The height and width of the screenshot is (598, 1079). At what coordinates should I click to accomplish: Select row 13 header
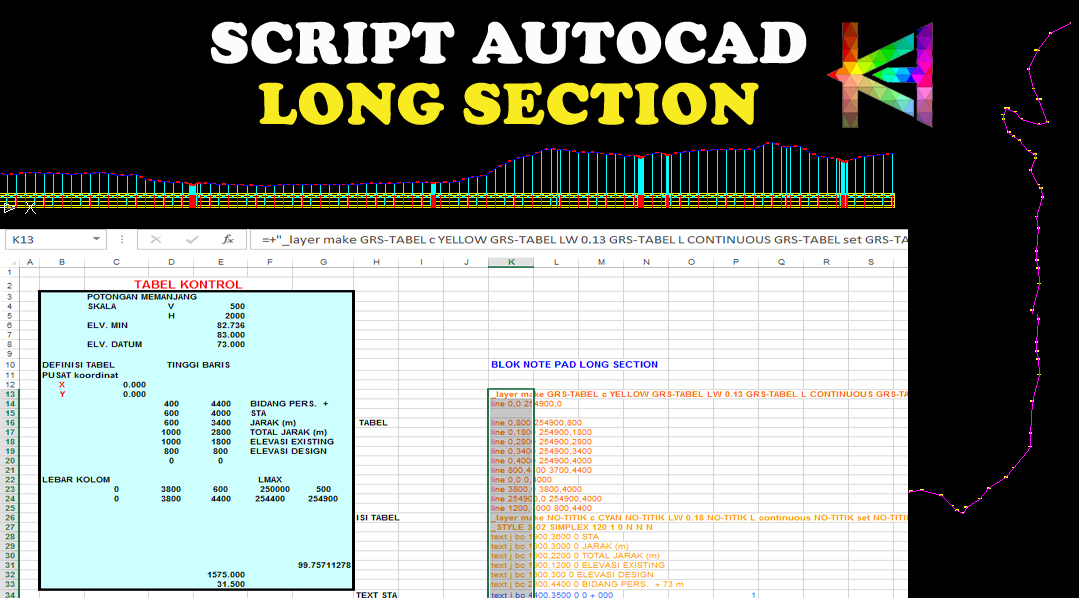coord(9,395)
